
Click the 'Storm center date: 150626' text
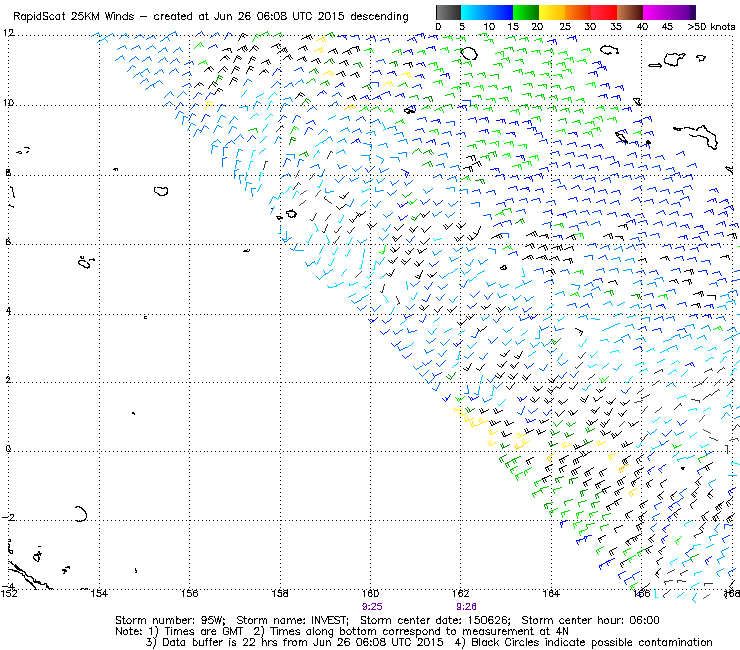(x=435, y=620)
